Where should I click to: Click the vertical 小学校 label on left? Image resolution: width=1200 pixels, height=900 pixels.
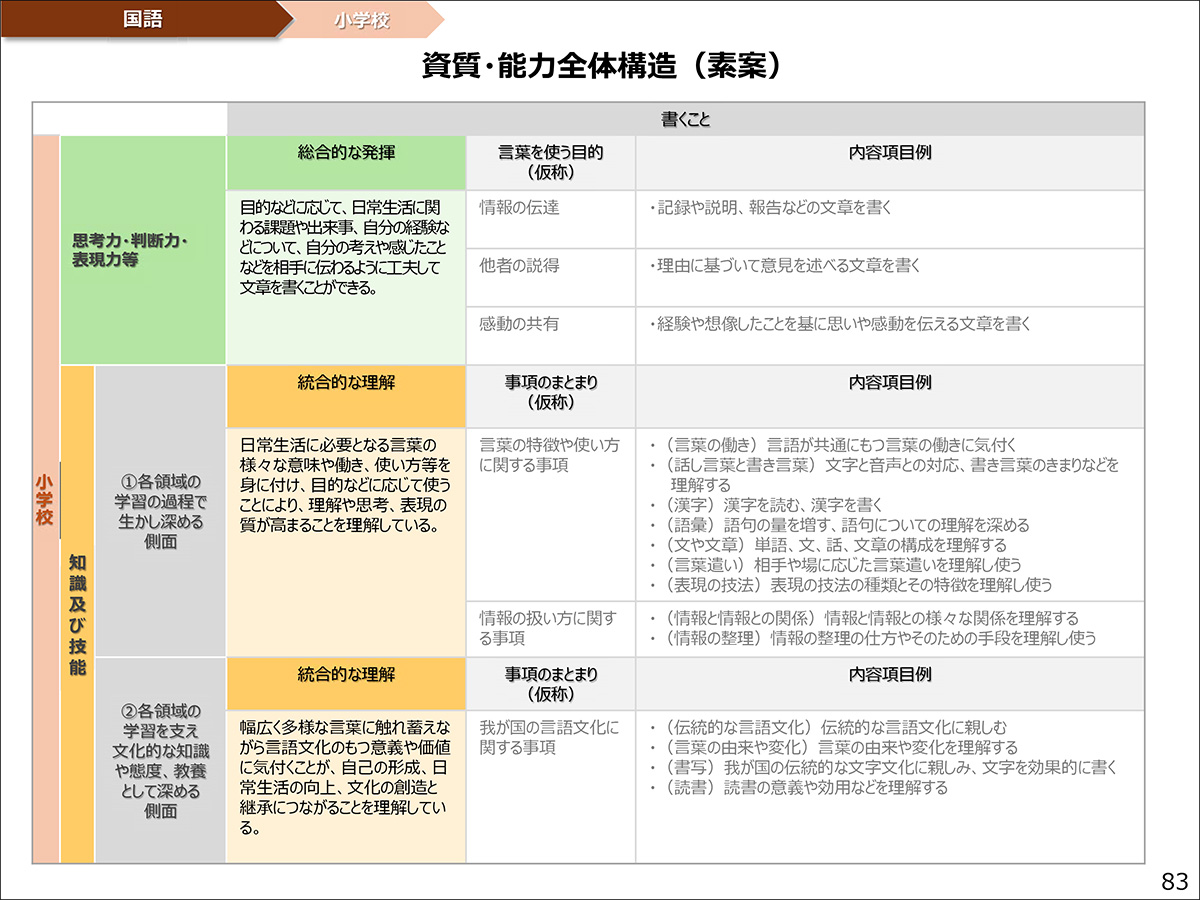pyautogui.click(x=44, y=498)
